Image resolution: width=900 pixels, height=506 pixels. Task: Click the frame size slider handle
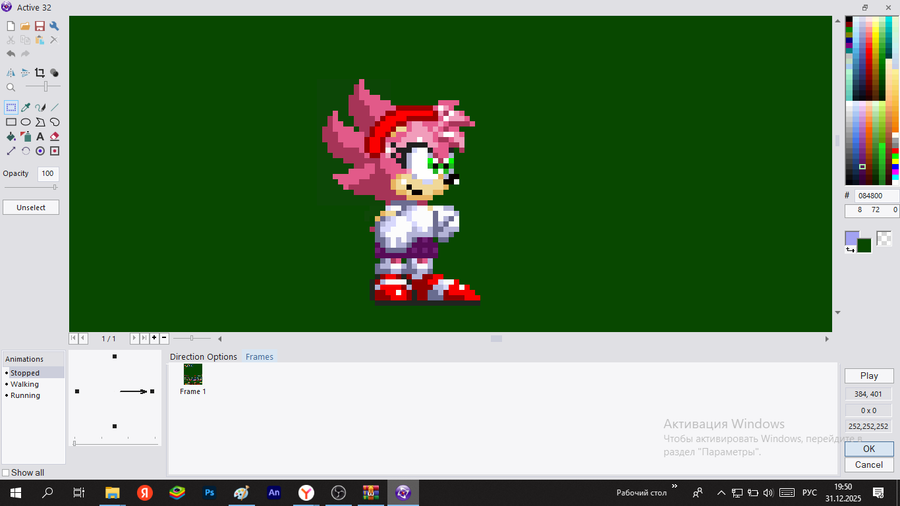click(x=192, y=338)
